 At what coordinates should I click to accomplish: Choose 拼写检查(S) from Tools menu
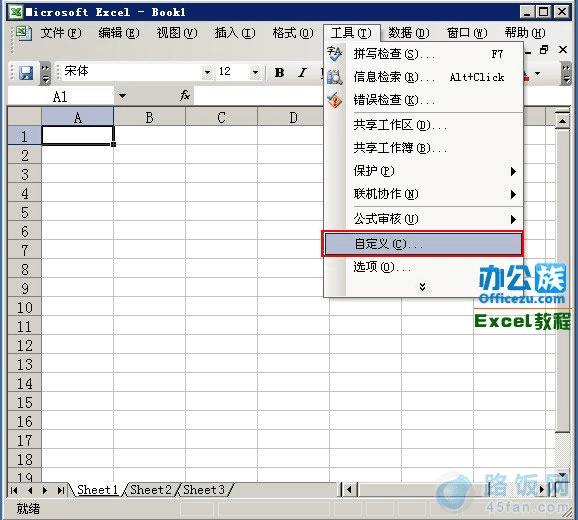point(423,54)
